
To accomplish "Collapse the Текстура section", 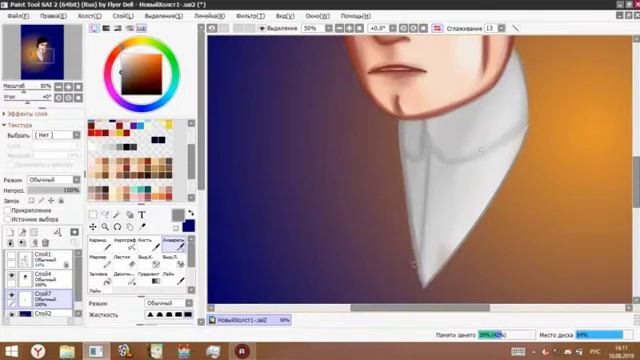I will [17, 125].
